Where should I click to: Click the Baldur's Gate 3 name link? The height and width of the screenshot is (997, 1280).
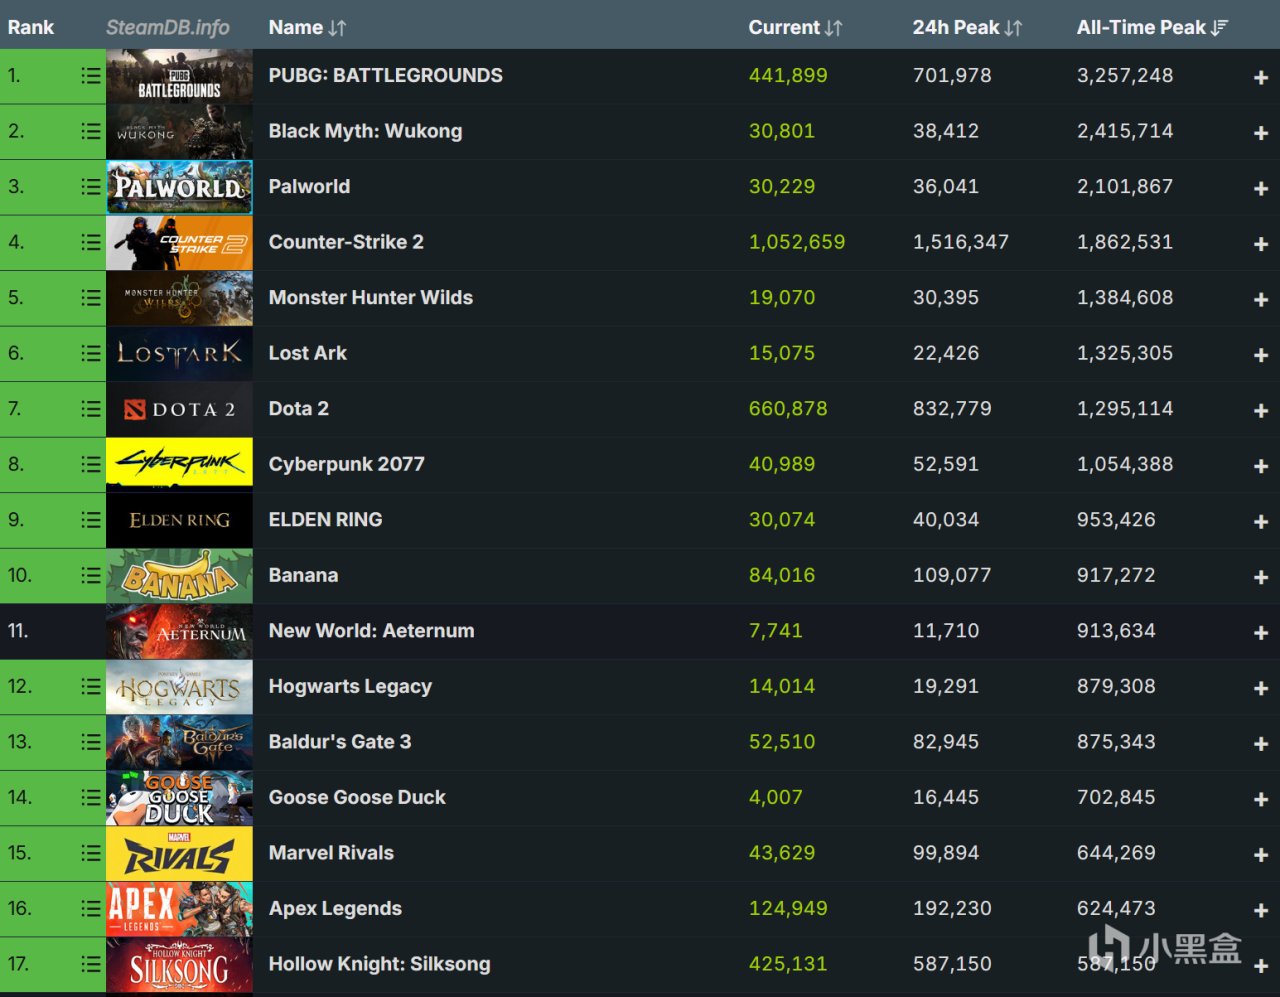pos(340,742)
